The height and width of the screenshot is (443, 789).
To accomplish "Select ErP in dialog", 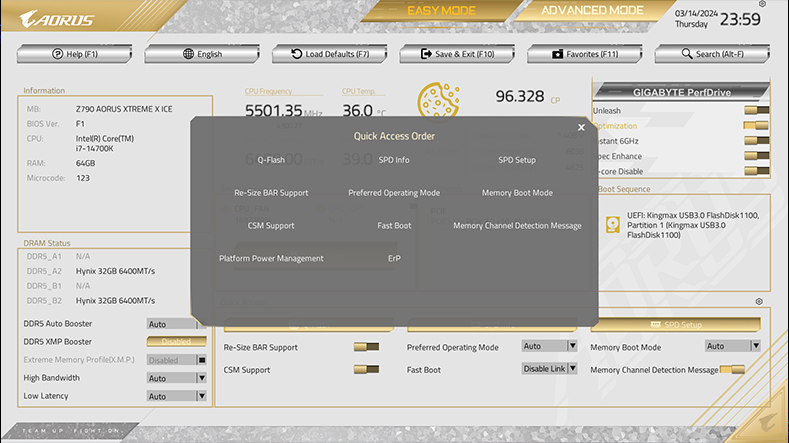I will pos(394,258).
